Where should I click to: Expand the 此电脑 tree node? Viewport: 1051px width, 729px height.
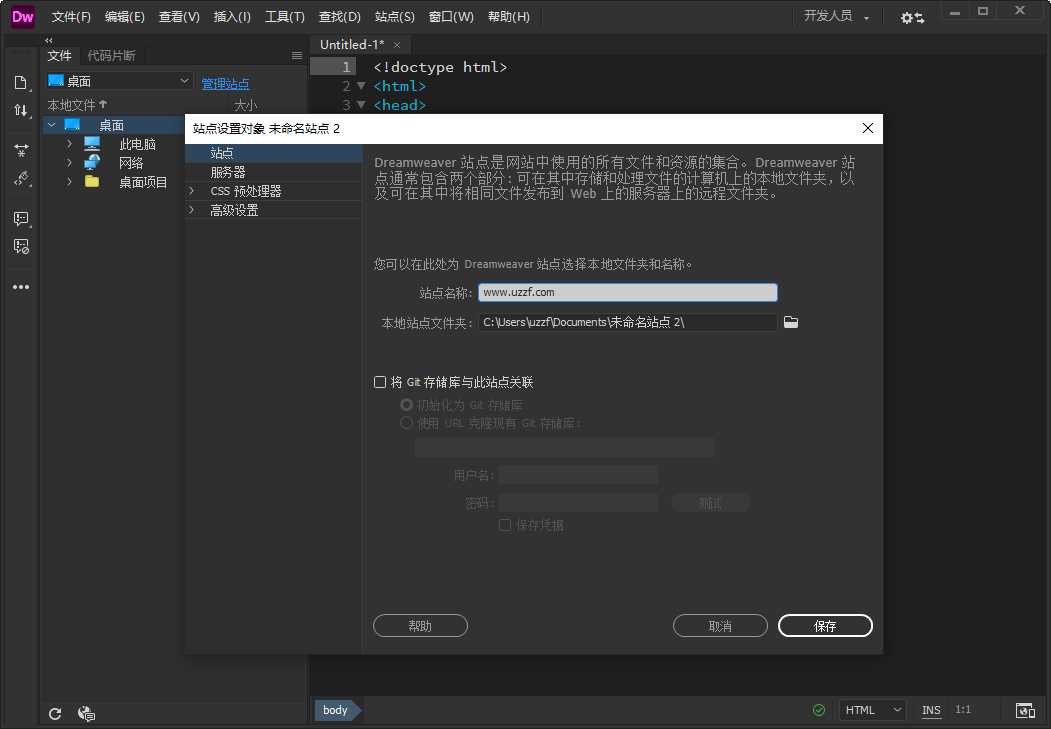[69, 143]
